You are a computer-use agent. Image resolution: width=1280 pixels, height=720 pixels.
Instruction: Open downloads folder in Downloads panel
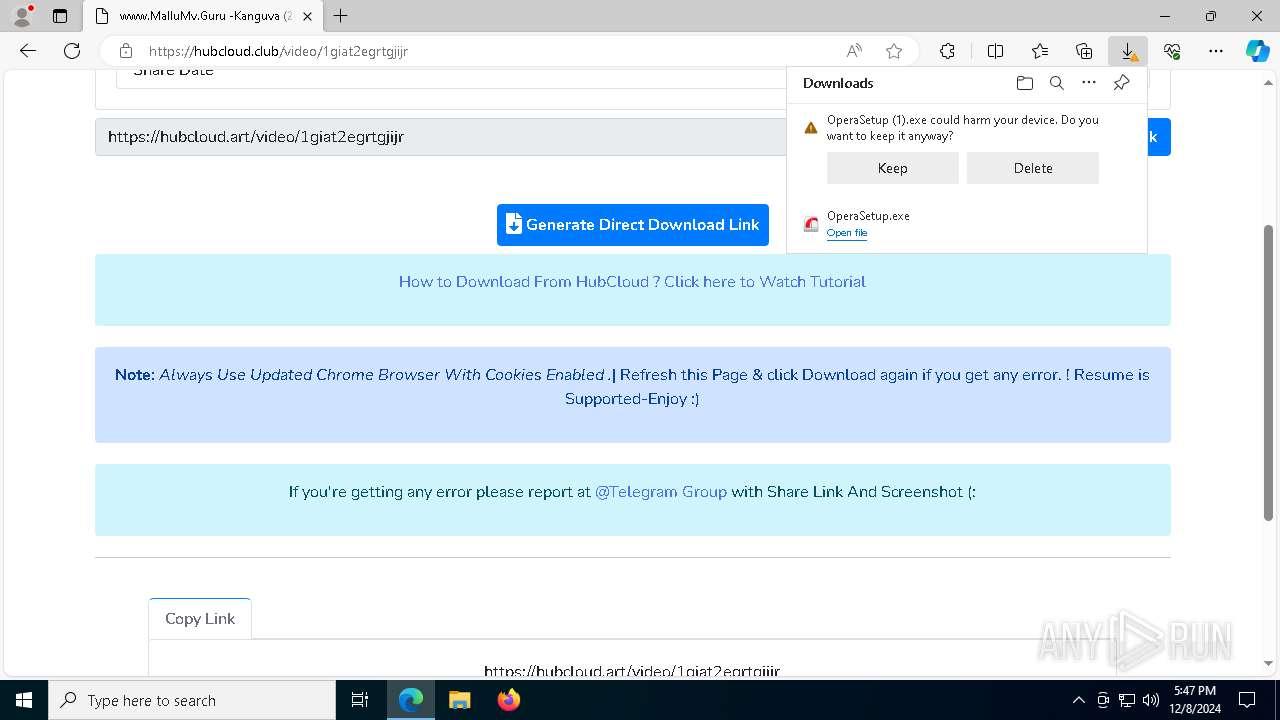(x=1025, y=83)
